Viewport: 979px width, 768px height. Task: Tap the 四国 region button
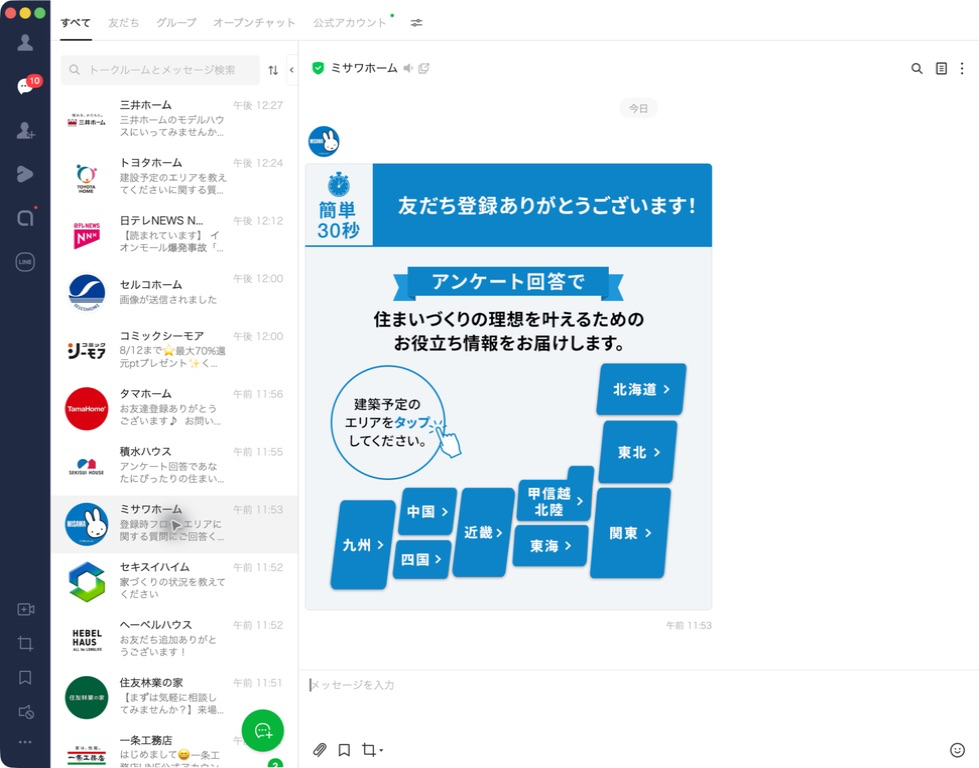coord(421,559)
